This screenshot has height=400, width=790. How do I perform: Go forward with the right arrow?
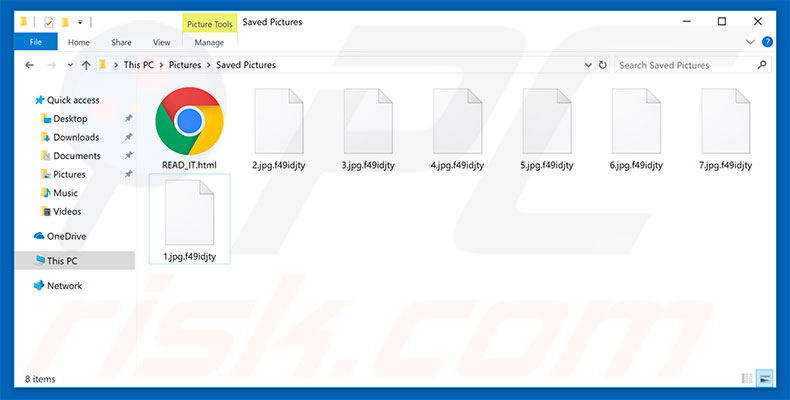[51, 65]
